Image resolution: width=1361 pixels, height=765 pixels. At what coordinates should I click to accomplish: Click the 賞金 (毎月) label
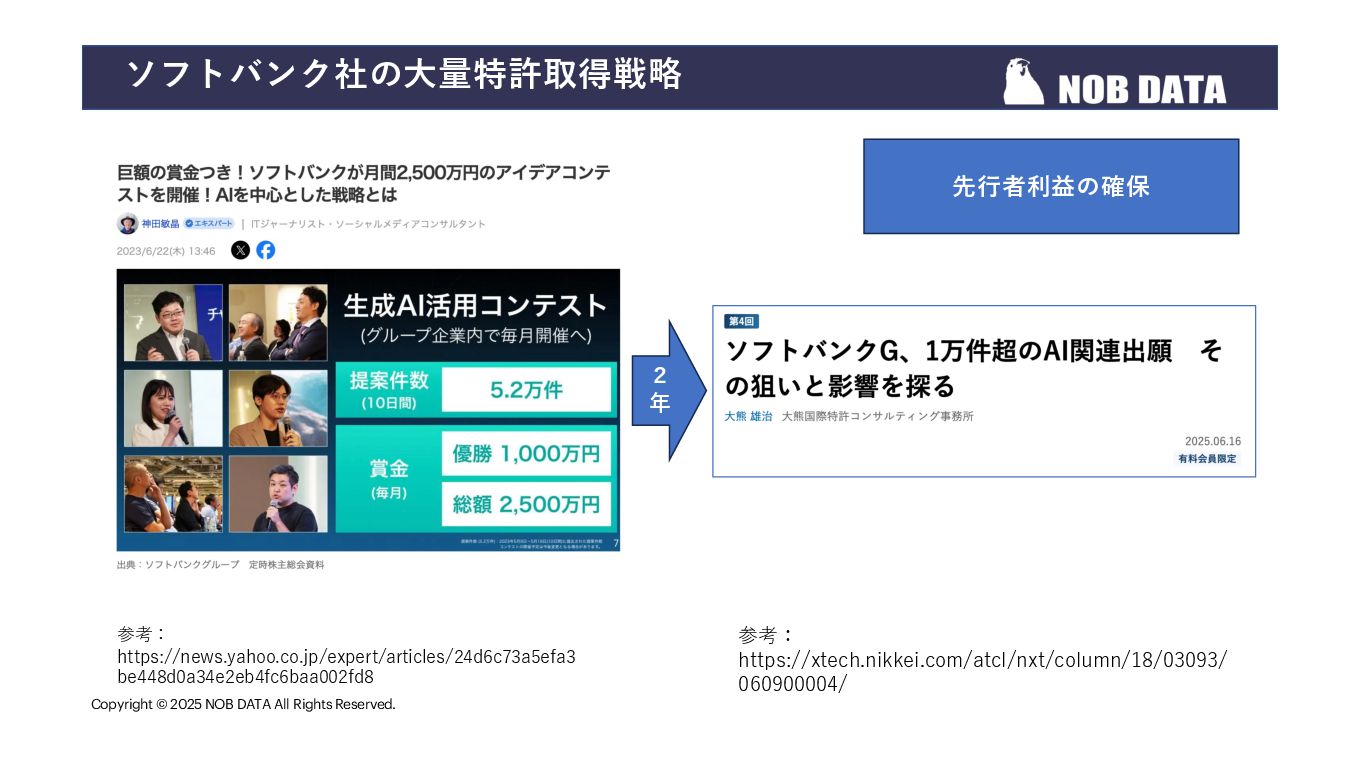[x=387, y=479]
